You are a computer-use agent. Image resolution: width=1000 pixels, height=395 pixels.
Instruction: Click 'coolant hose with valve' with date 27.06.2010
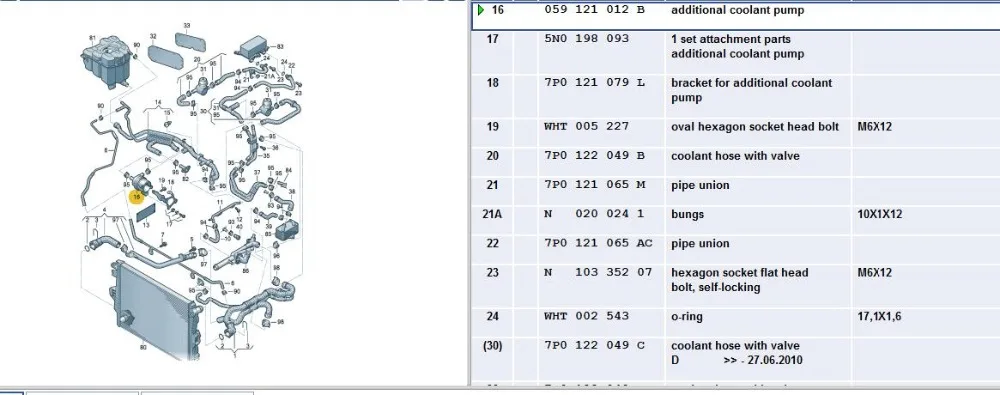point(736,353)
